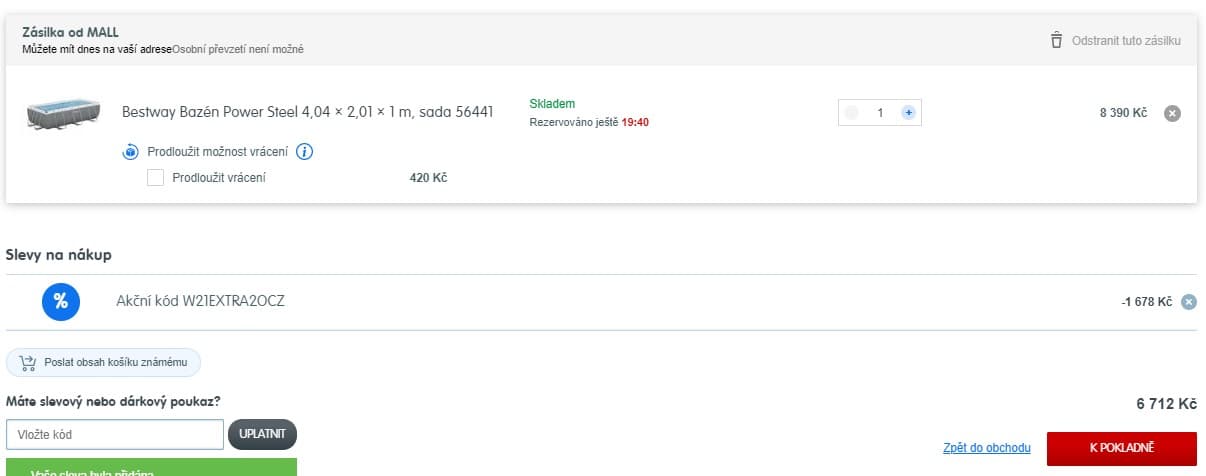Follow the Zpět do obchodu link
The image size is (1206, 476).
pos(986,448)
